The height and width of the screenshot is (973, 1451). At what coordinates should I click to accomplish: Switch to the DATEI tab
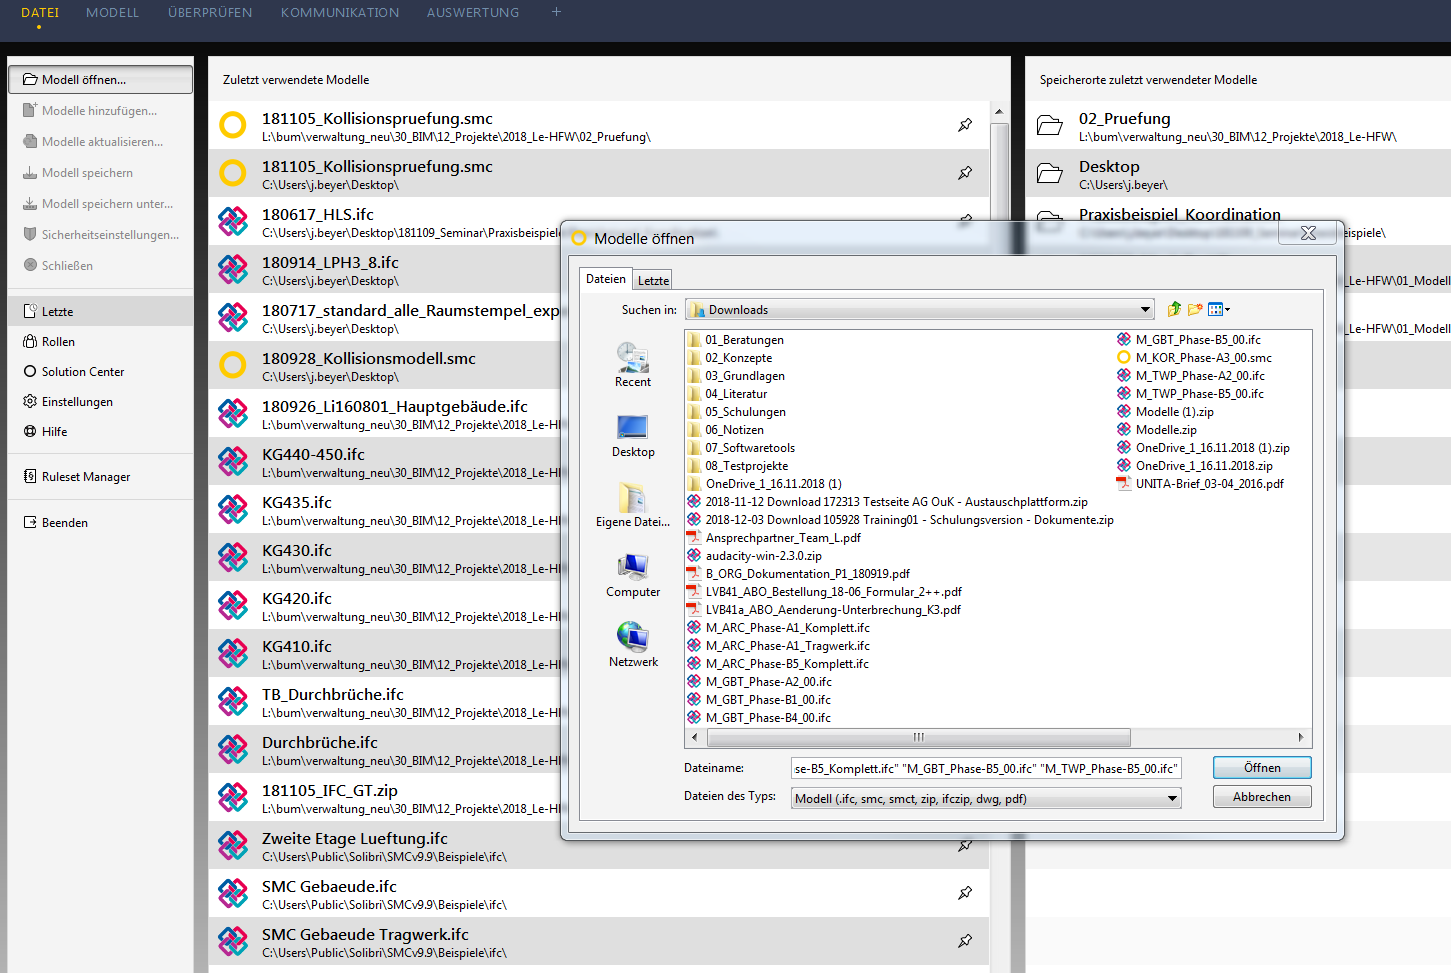point(40,13)
